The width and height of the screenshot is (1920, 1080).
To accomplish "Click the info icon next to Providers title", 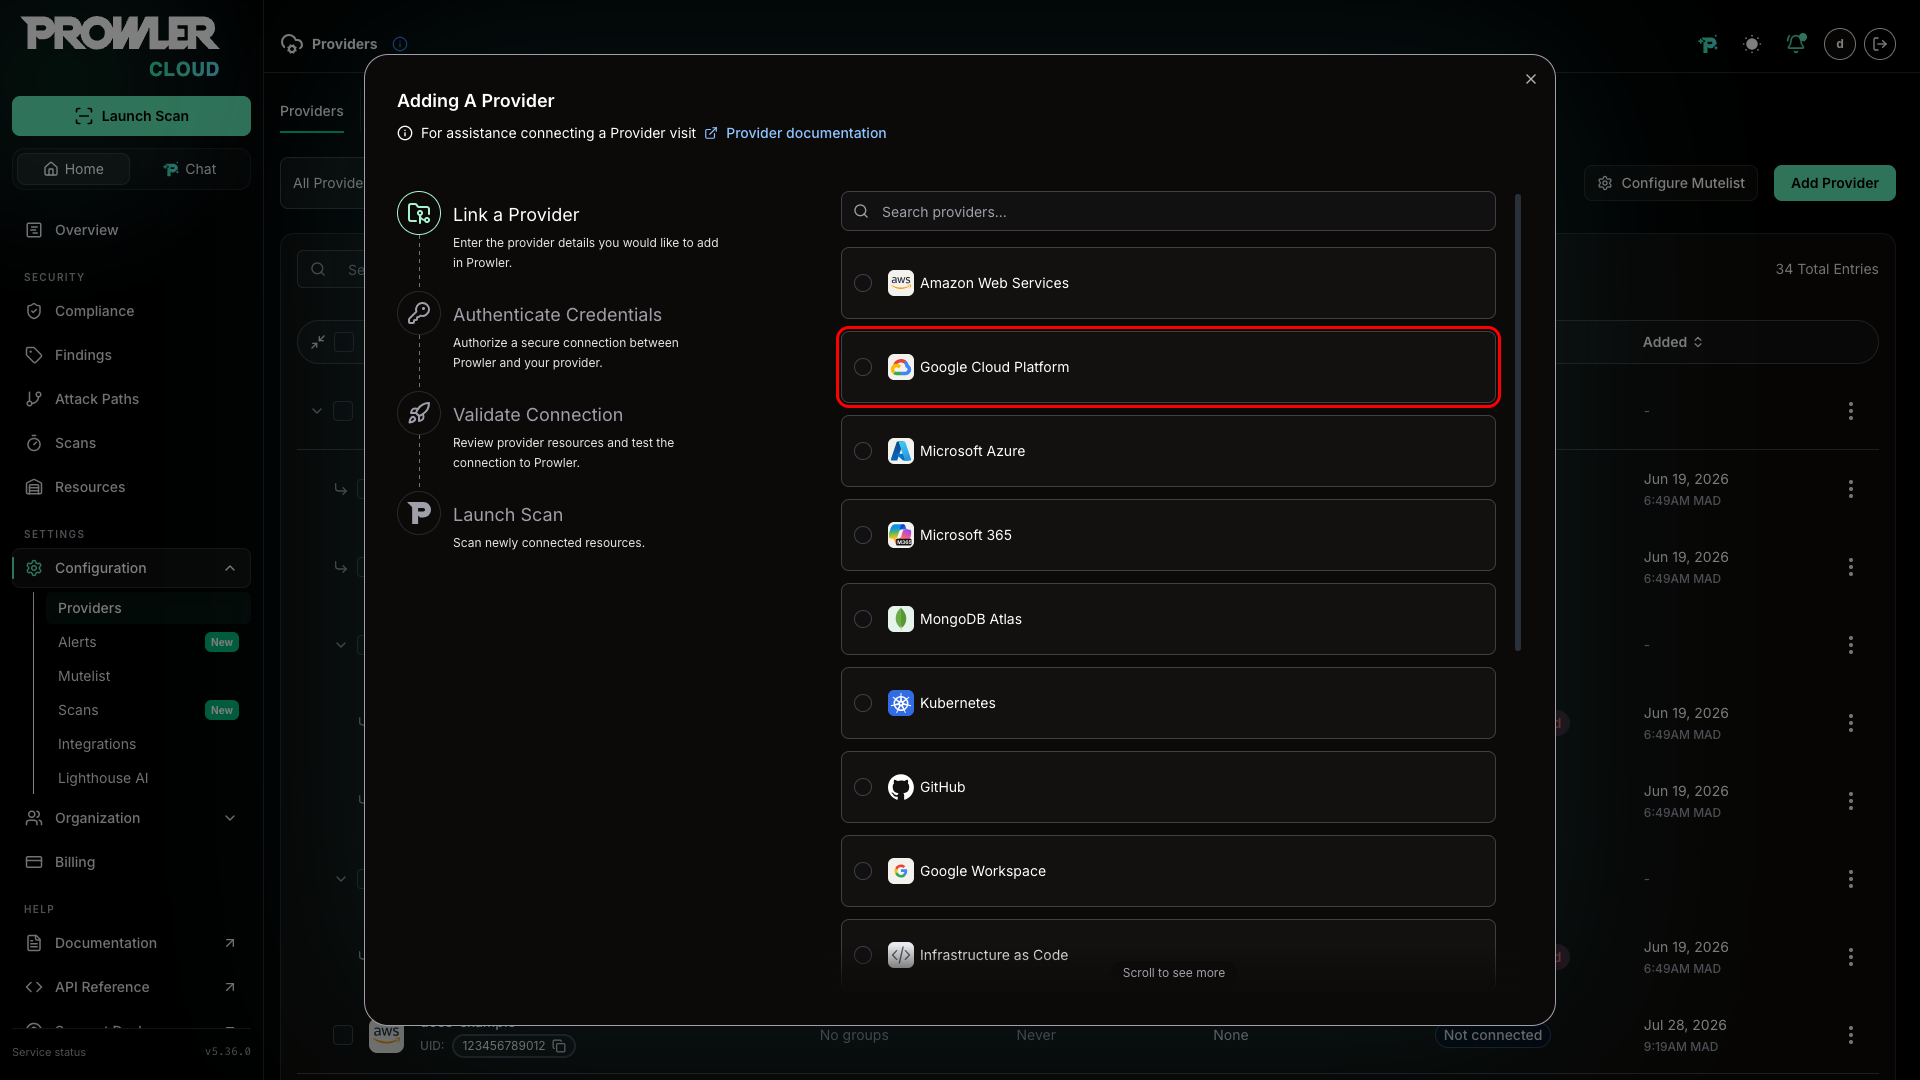I will tap(400, 44).
